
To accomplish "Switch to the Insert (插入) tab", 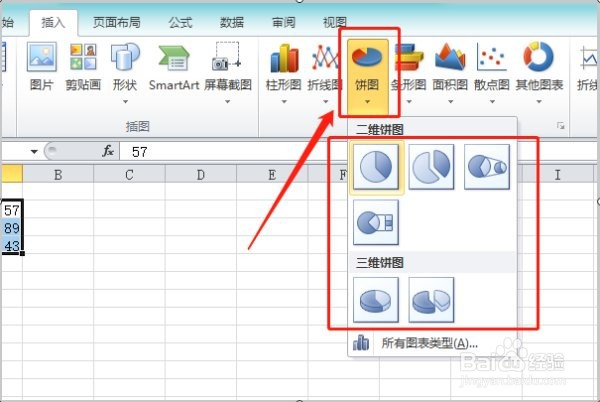I will click(x=54, y=23).
